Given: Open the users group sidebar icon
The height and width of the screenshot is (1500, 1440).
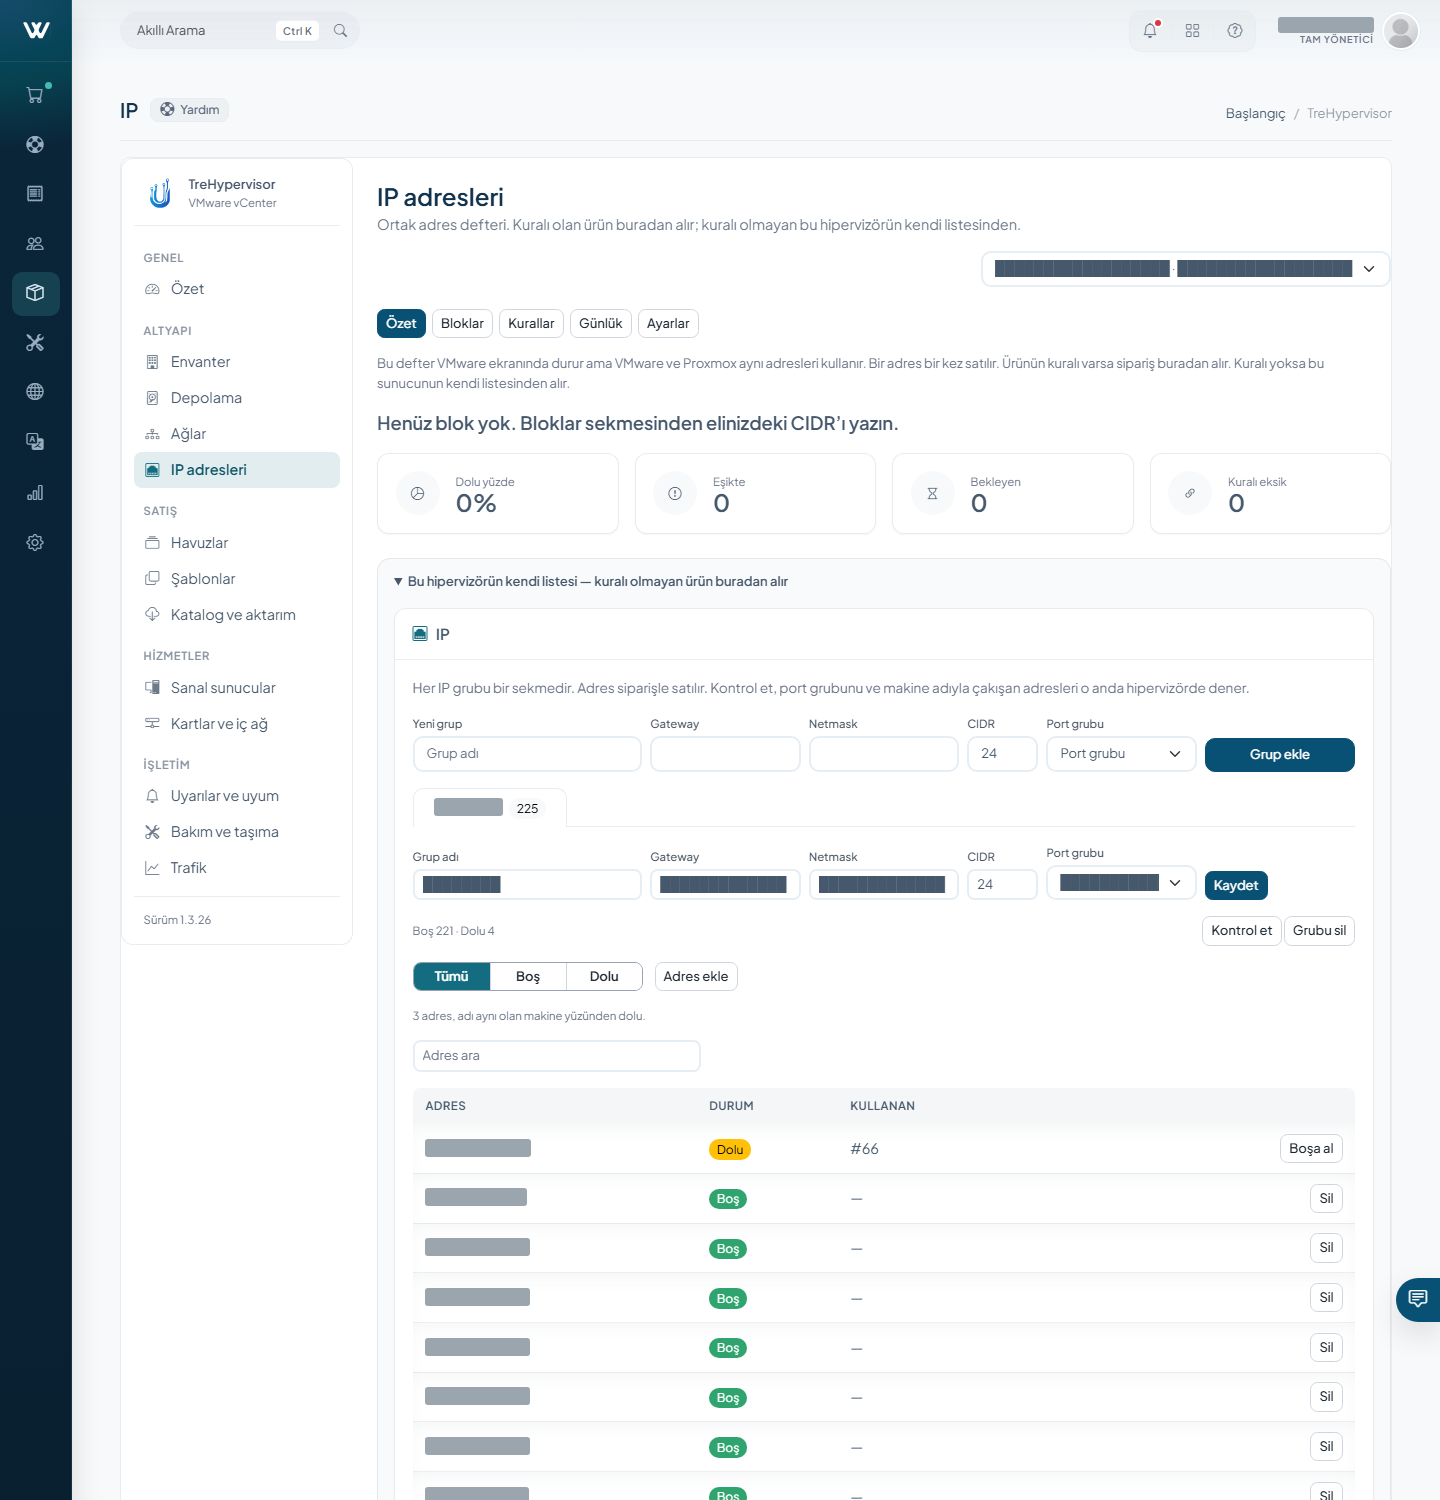Looking at the screenshot, I should tap(35, 243).
